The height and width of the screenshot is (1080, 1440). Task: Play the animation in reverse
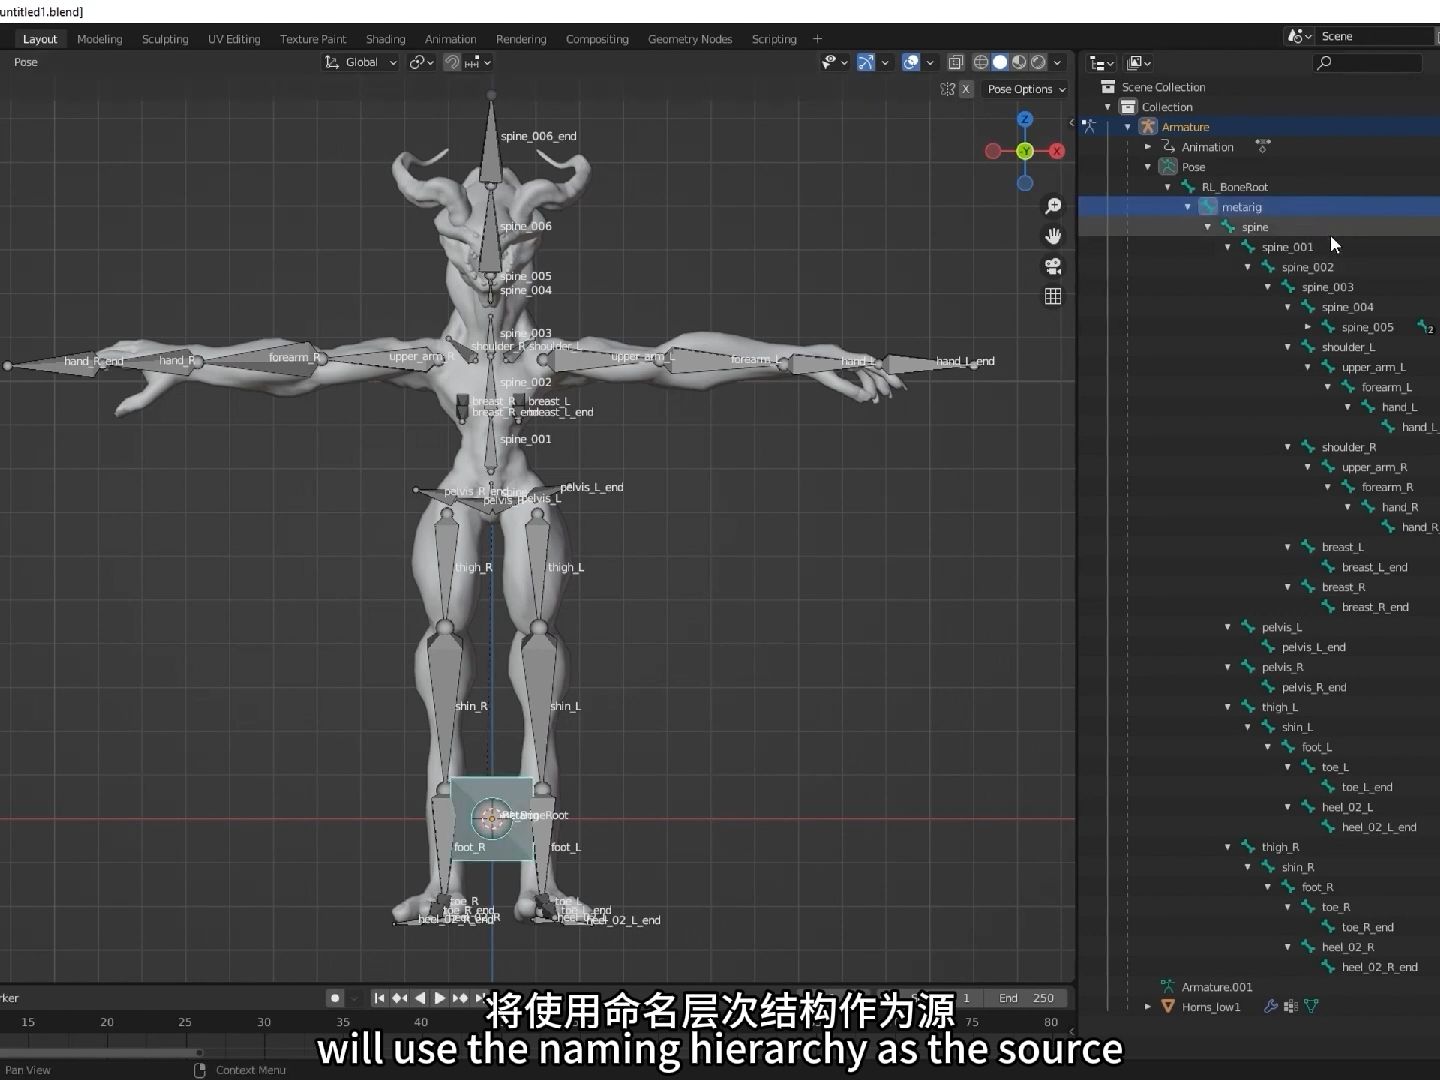click(420, 998)
